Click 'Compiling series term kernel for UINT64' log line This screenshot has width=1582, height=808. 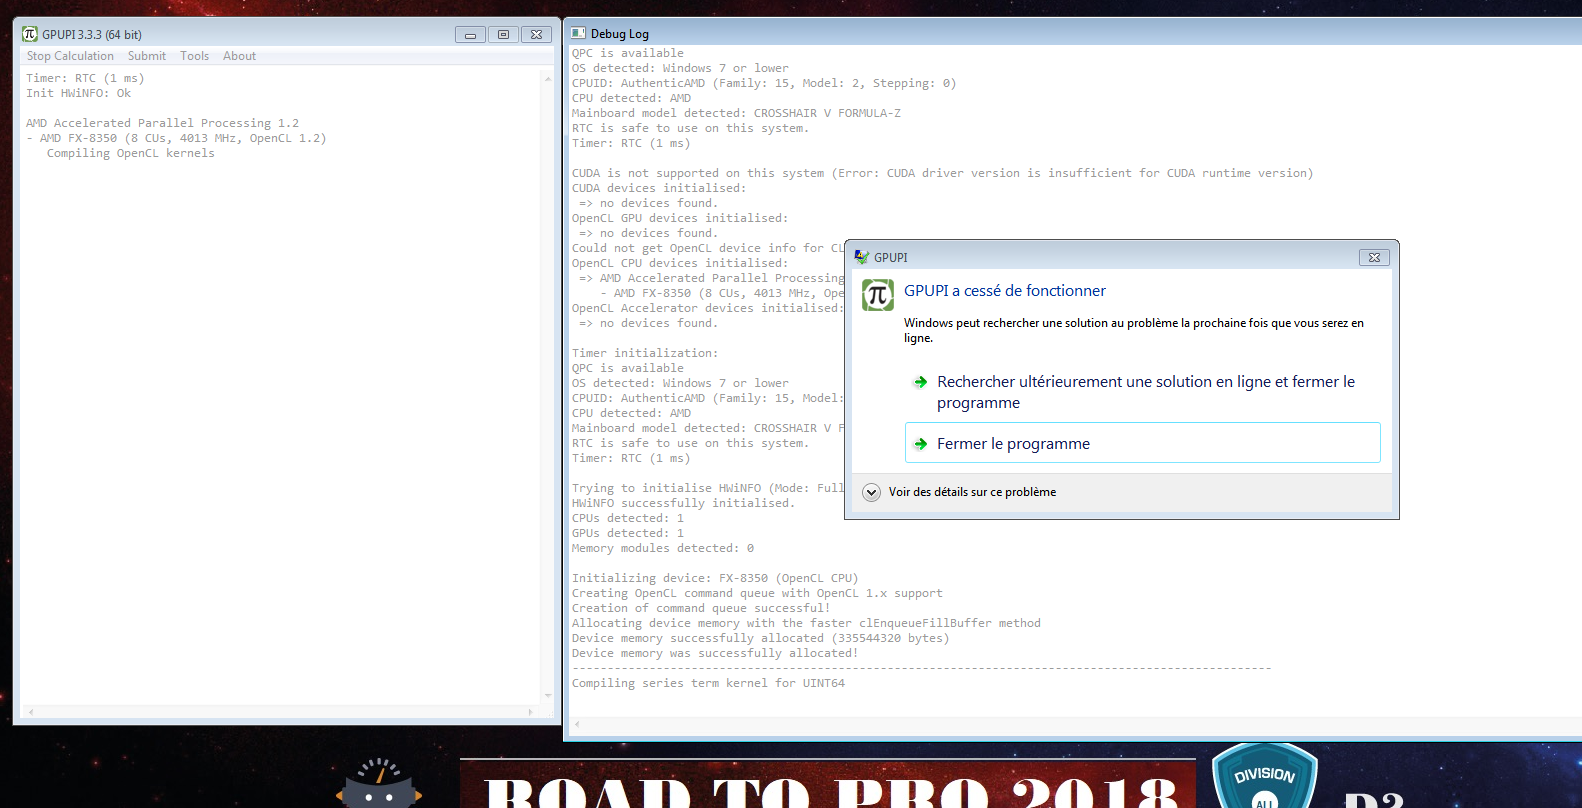point(708,683)
